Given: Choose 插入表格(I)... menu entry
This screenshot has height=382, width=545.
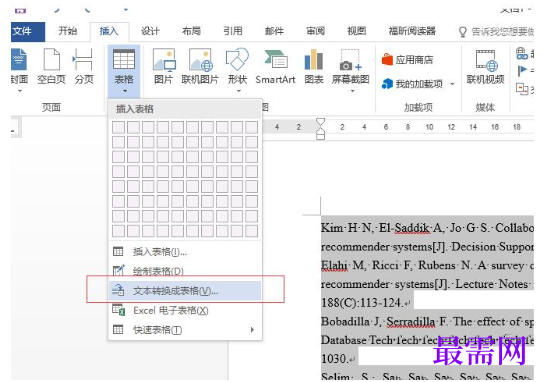Looking at the screenshot, I should coord(185,252).
